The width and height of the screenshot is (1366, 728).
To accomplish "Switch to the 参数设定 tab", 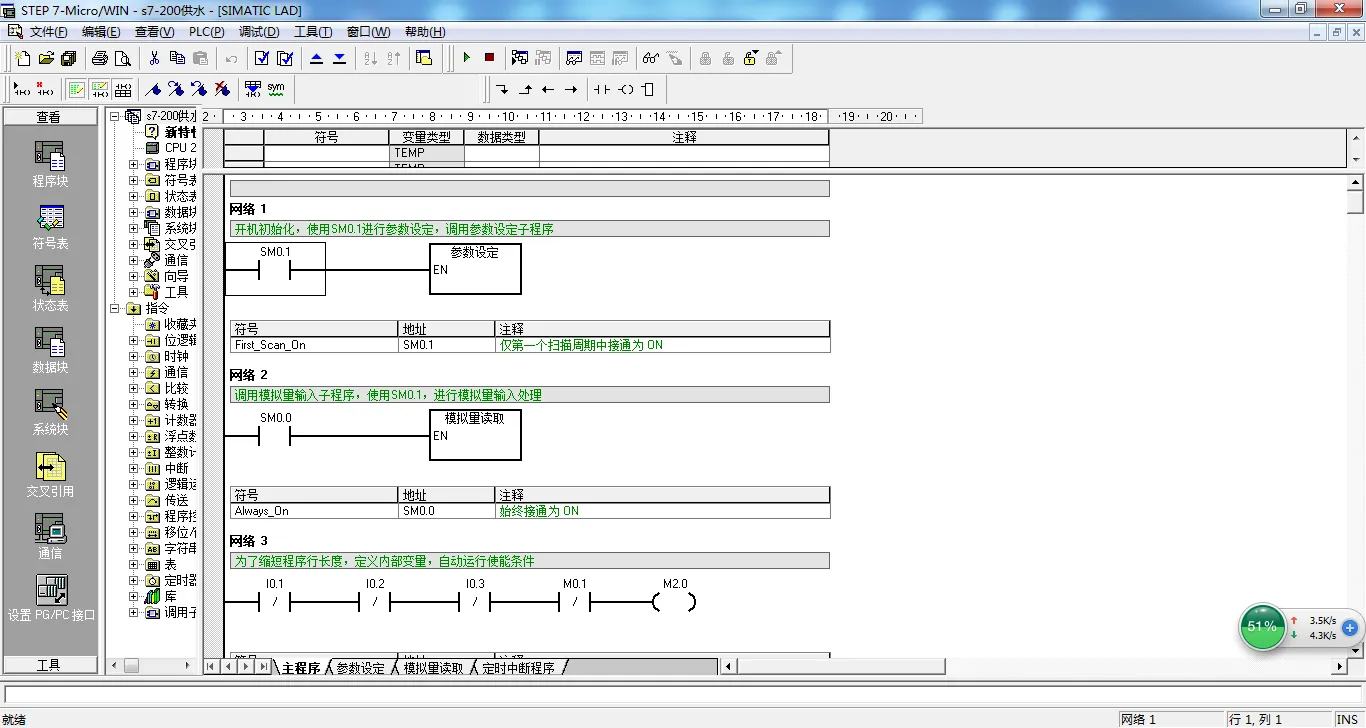I will click(x=360, y=668).
